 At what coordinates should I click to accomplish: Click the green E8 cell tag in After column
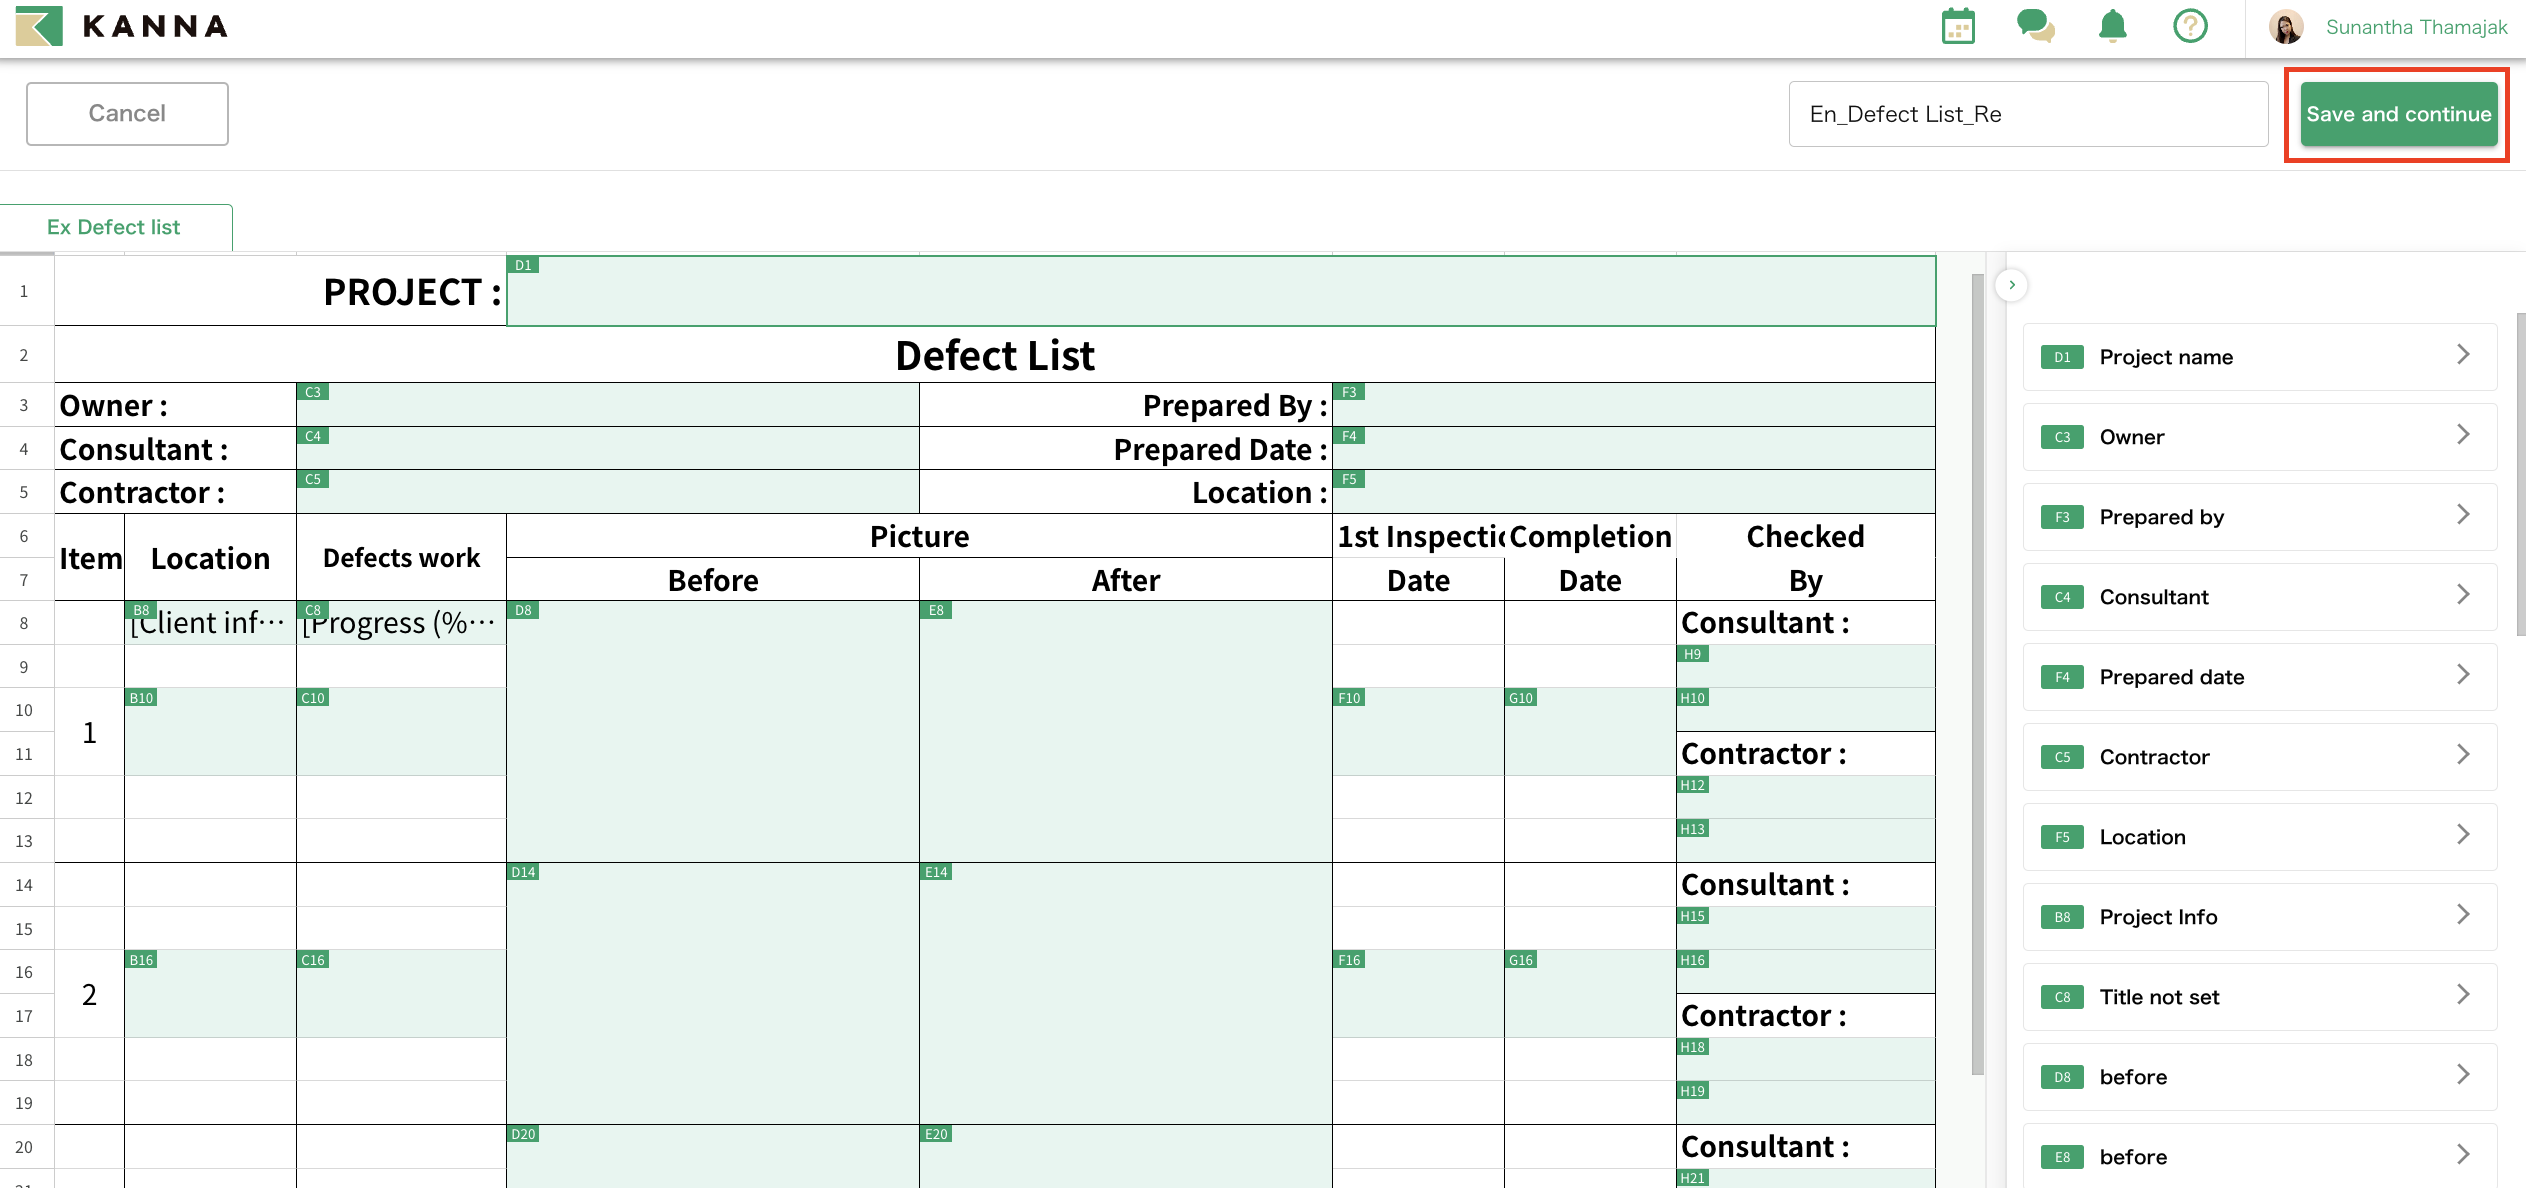935,609
